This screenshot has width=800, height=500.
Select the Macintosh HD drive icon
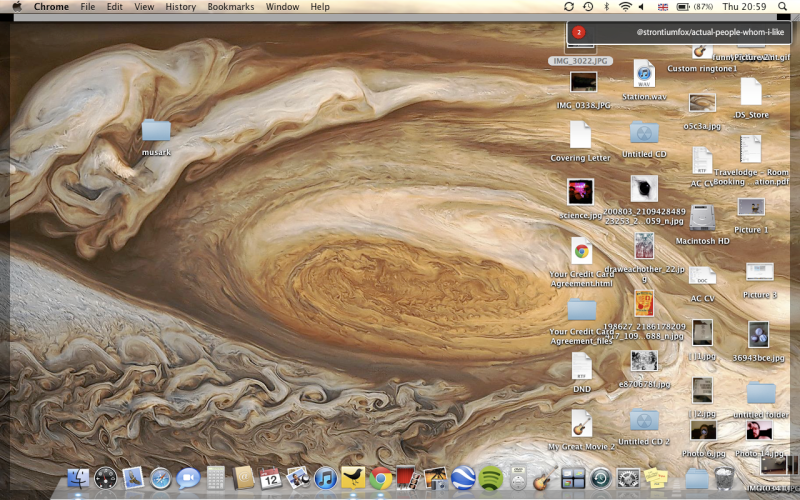(702, 217)
